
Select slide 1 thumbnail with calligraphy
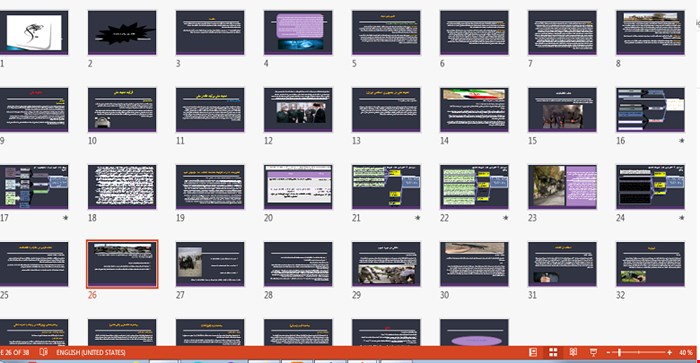coord(34,33)
